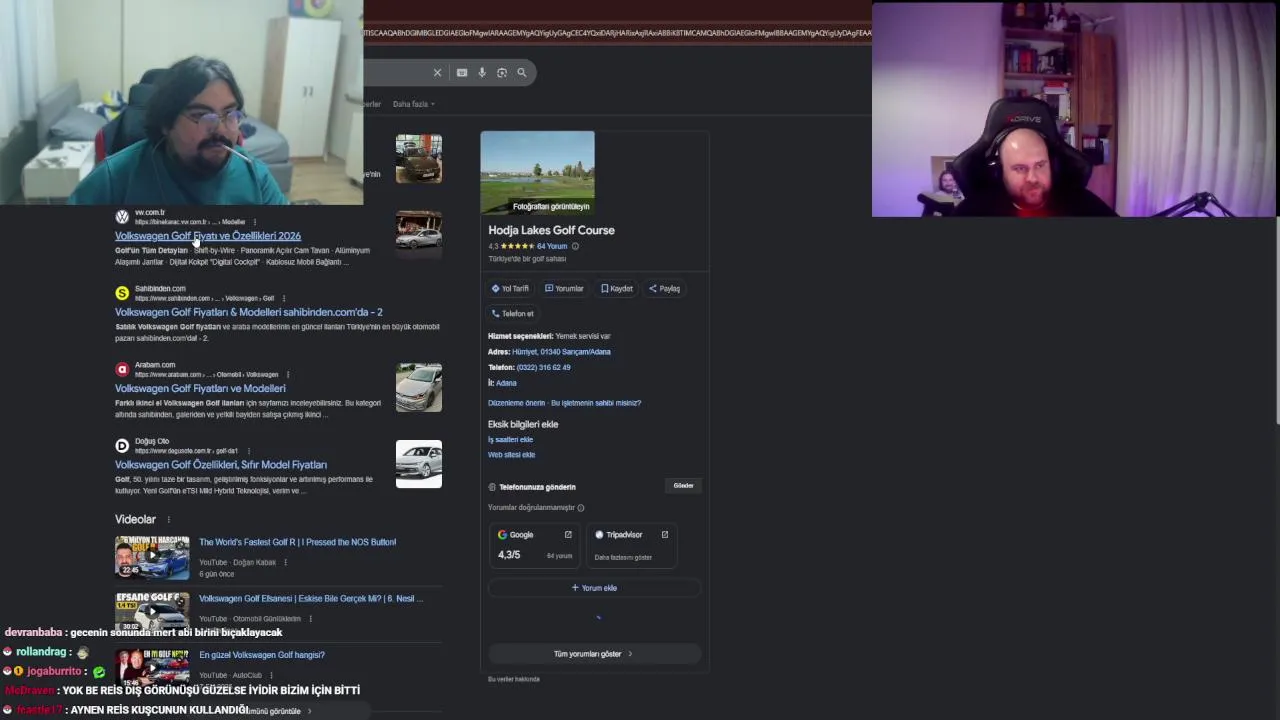Open the sahibinden.com Volkswagen Golf Fiyatları result
Viewport: 1280px width, 720px height.
[248, 312]
